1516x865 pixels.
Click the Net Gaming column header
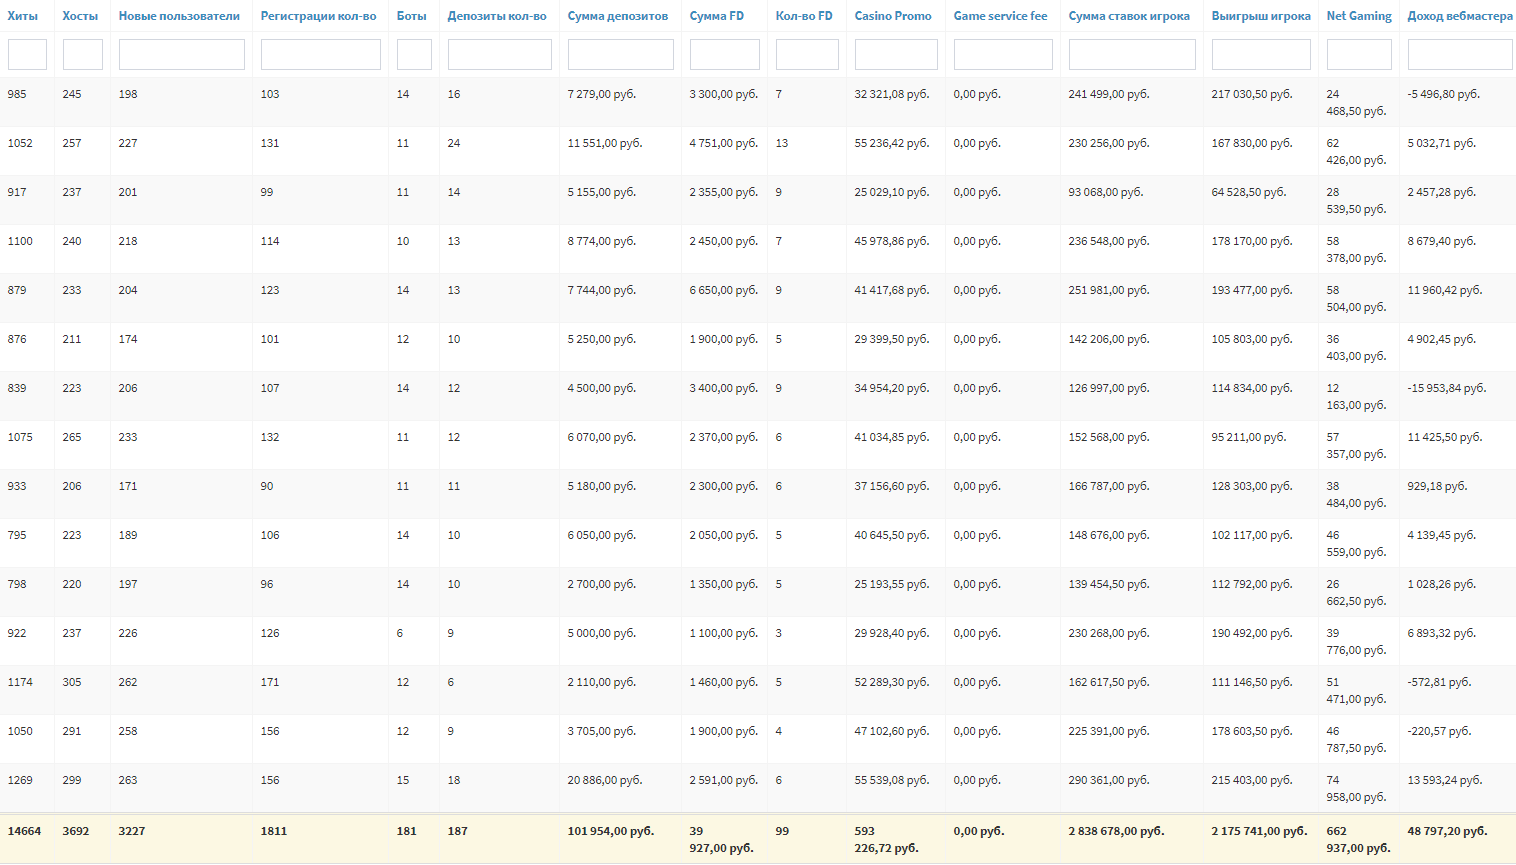point(1358,16)
